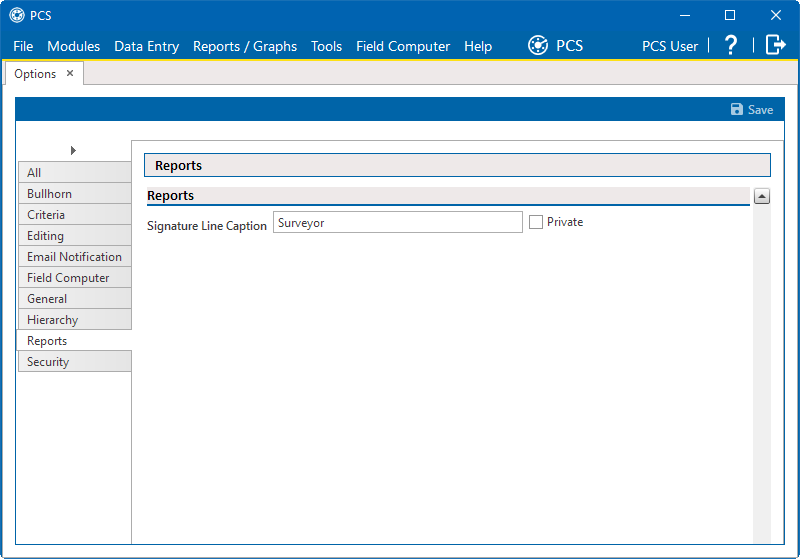Image resolution: width=800 pixels, height=559 pixels.
Task: Click the logout exit icon
Action: point(776,45)
